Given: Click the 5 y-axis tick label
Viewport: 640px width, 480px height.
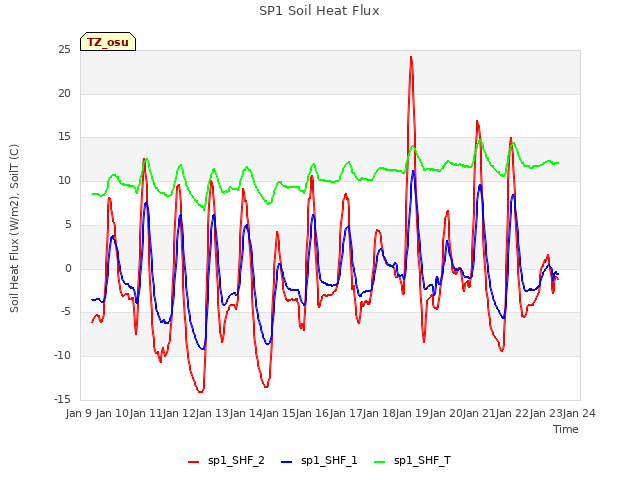Looking at the screenshot, I should click(x=68, y=224).
